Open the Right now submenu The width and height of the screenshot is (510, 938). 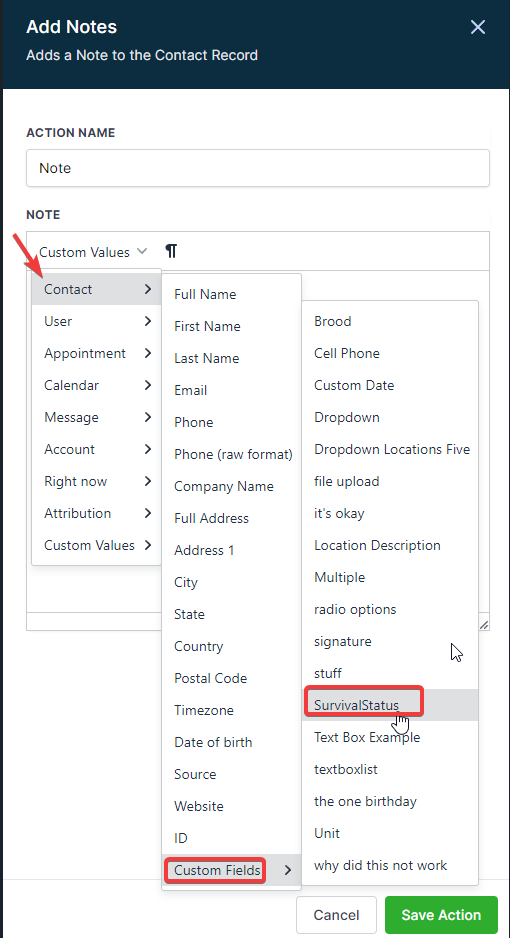(97, 482)
